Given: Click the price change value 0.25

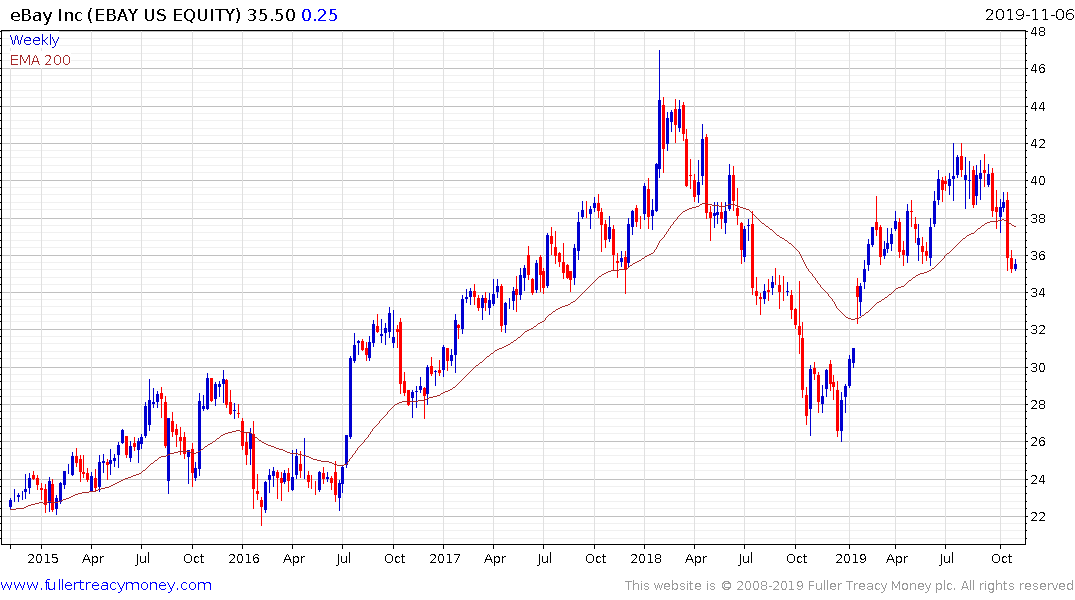Looking at the screenshot, I should [319, 15].
